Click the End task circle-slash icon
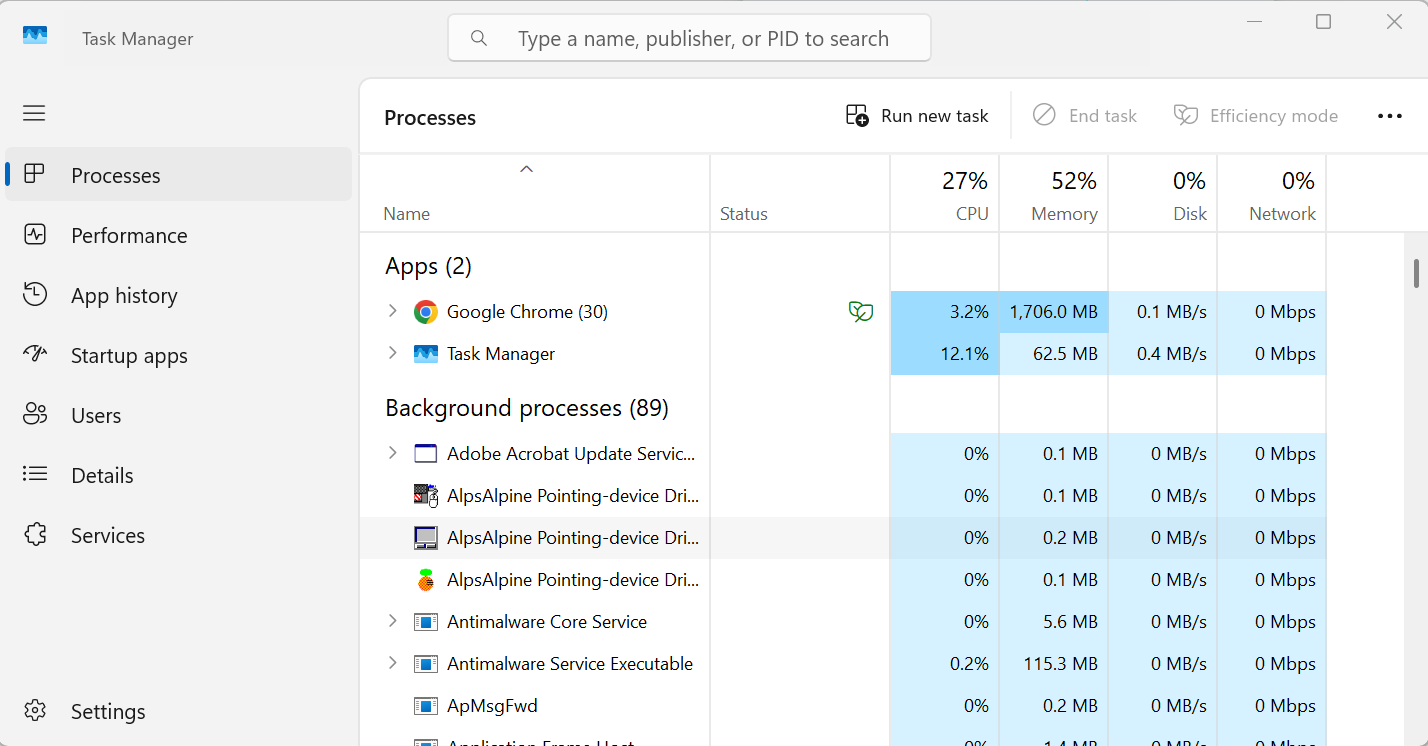The height and width of the screenshot is (746, 1428). (1044, 115)
